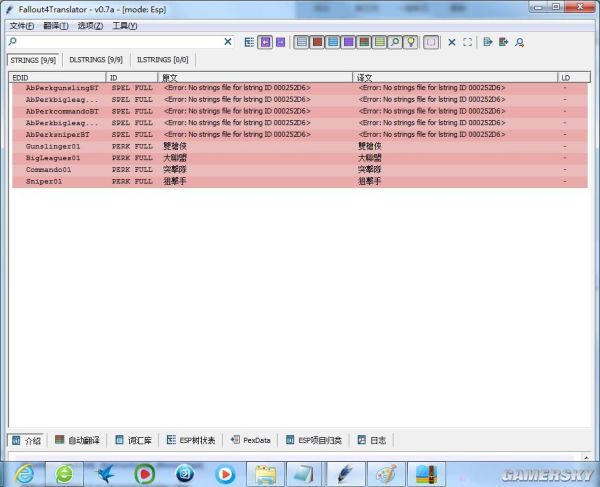Open the ESP项目归类 bottom tab

(314, 440)
